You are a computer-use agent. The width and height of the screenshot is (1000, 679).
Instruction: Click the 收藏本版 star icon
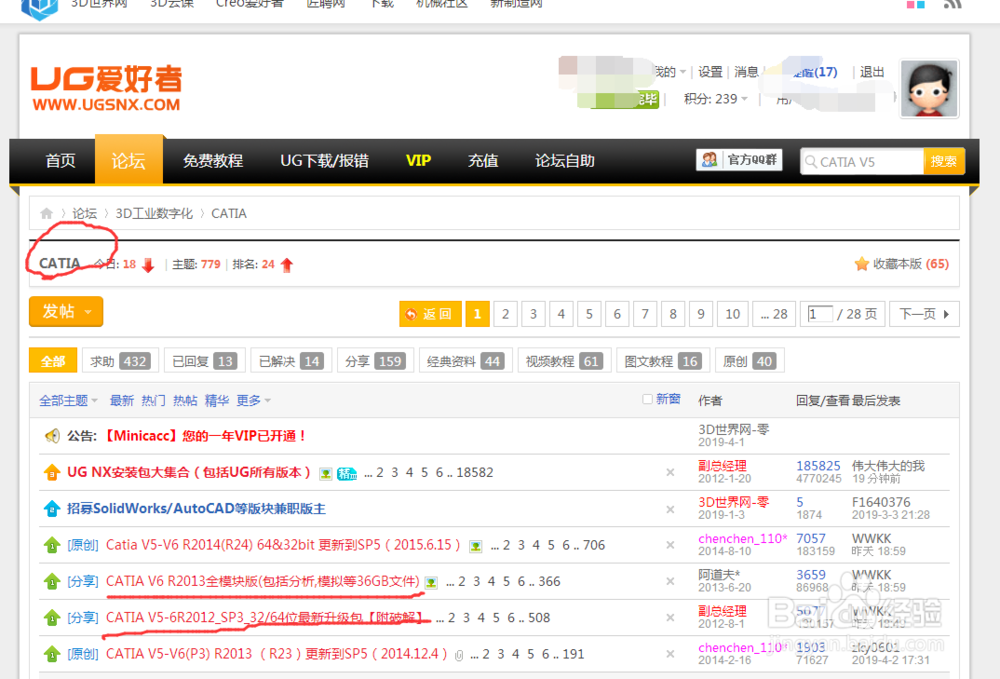[862, 264]
